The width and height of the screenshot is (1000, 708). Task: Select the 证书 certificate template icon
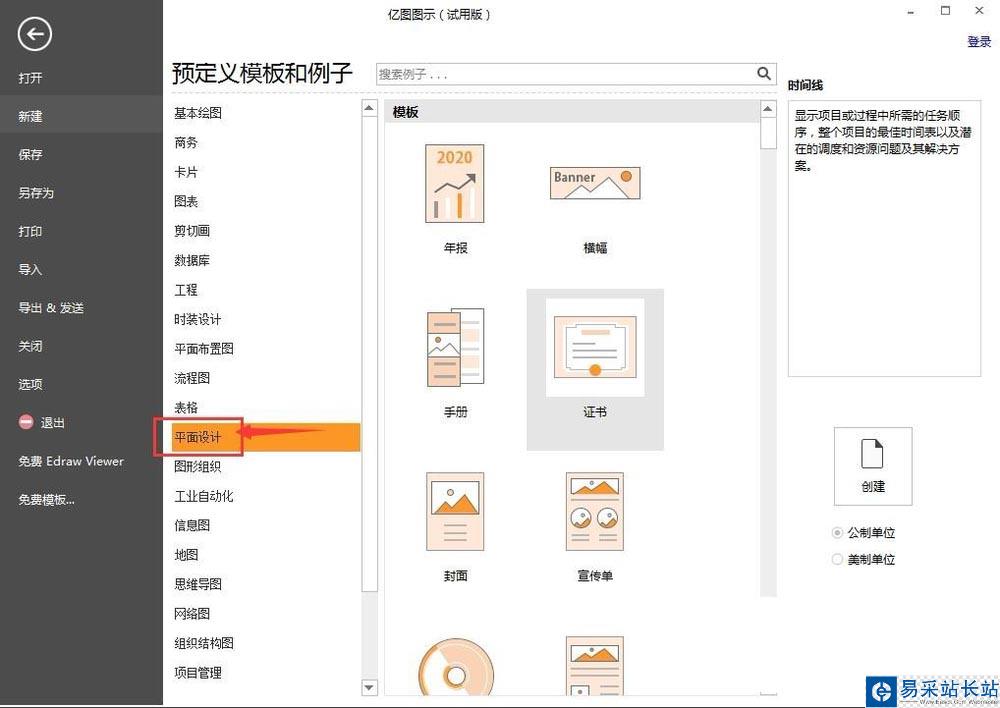click(594, 347)
